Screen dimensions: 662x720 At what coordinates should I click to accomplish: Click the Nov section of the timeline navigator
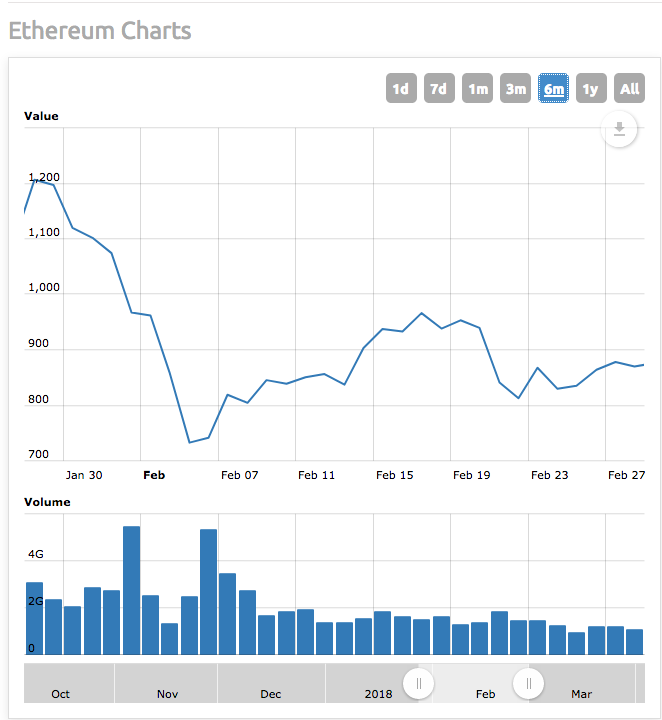click(166, 683)
